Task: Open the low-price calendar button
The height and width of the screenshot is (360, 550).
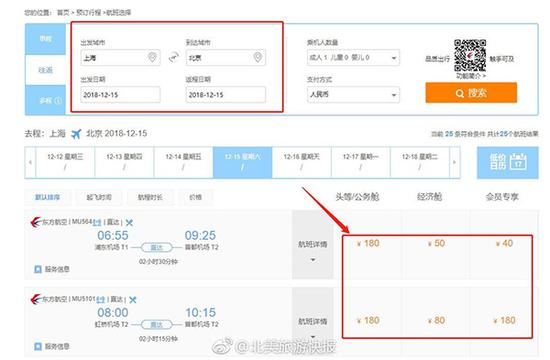Action: pyautogui.click(x=508, y=162)
